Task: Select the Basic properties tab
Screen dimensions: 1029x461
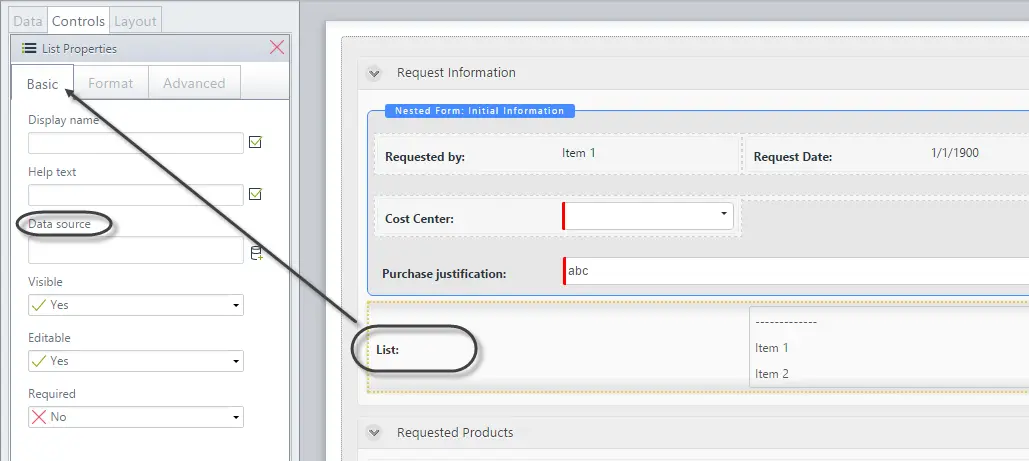Action: coord(43,83)
